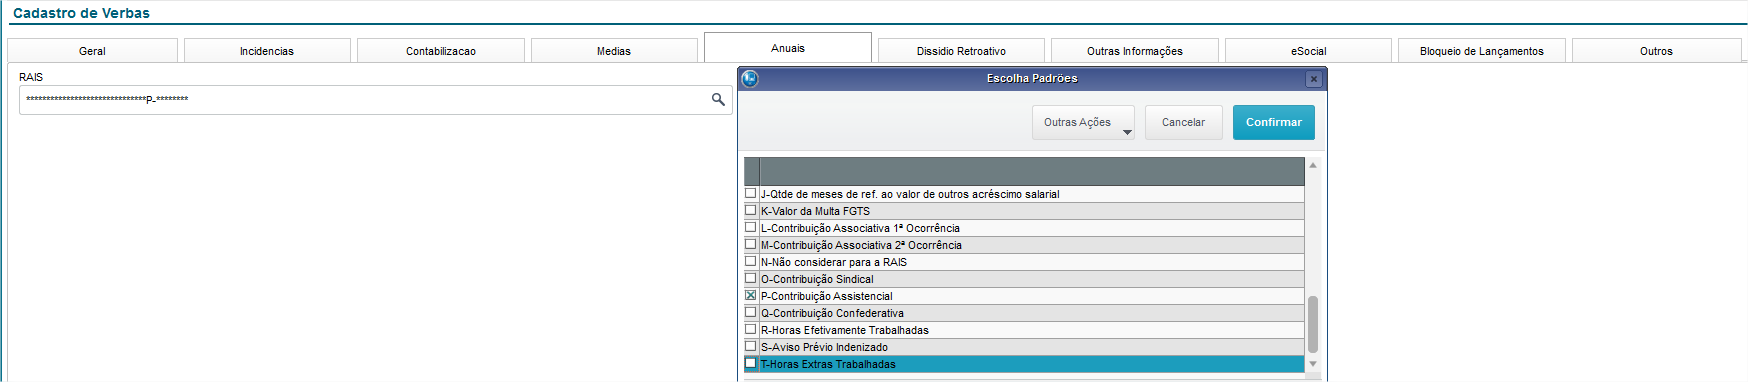
Task: Tick the O-Contribuição Sindical checkbox
Action: [751, 279]
